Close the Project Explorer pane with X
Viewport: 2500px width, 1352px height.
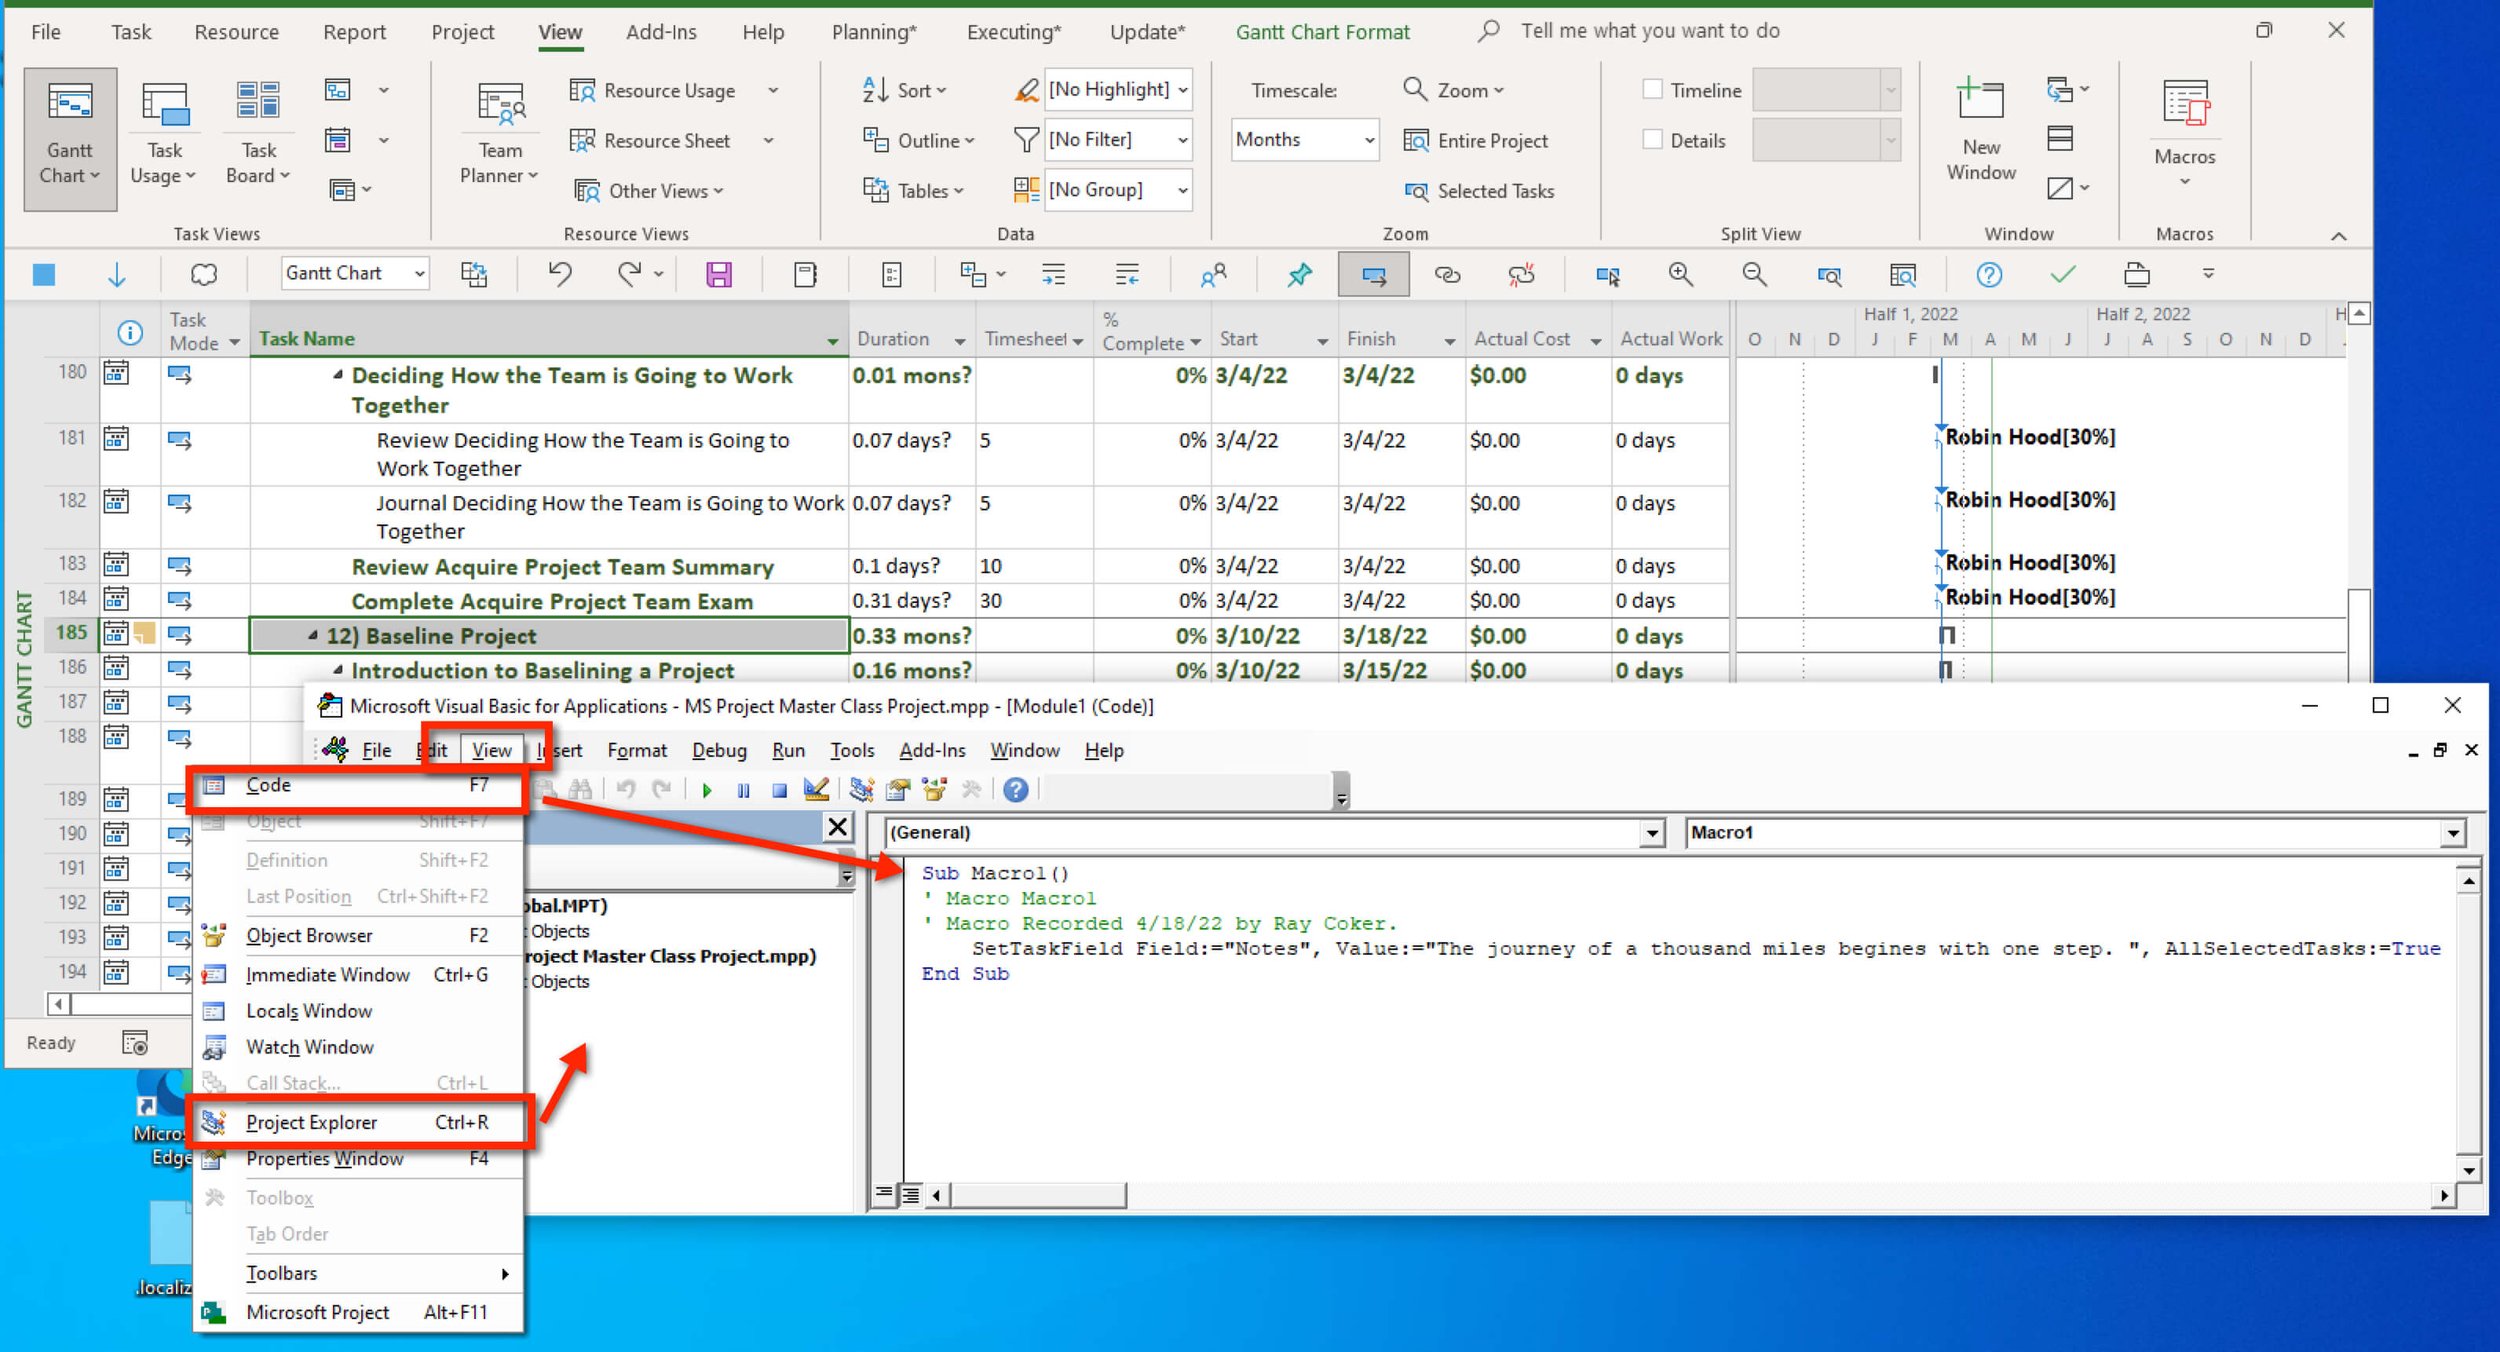(x=838, y=828)
